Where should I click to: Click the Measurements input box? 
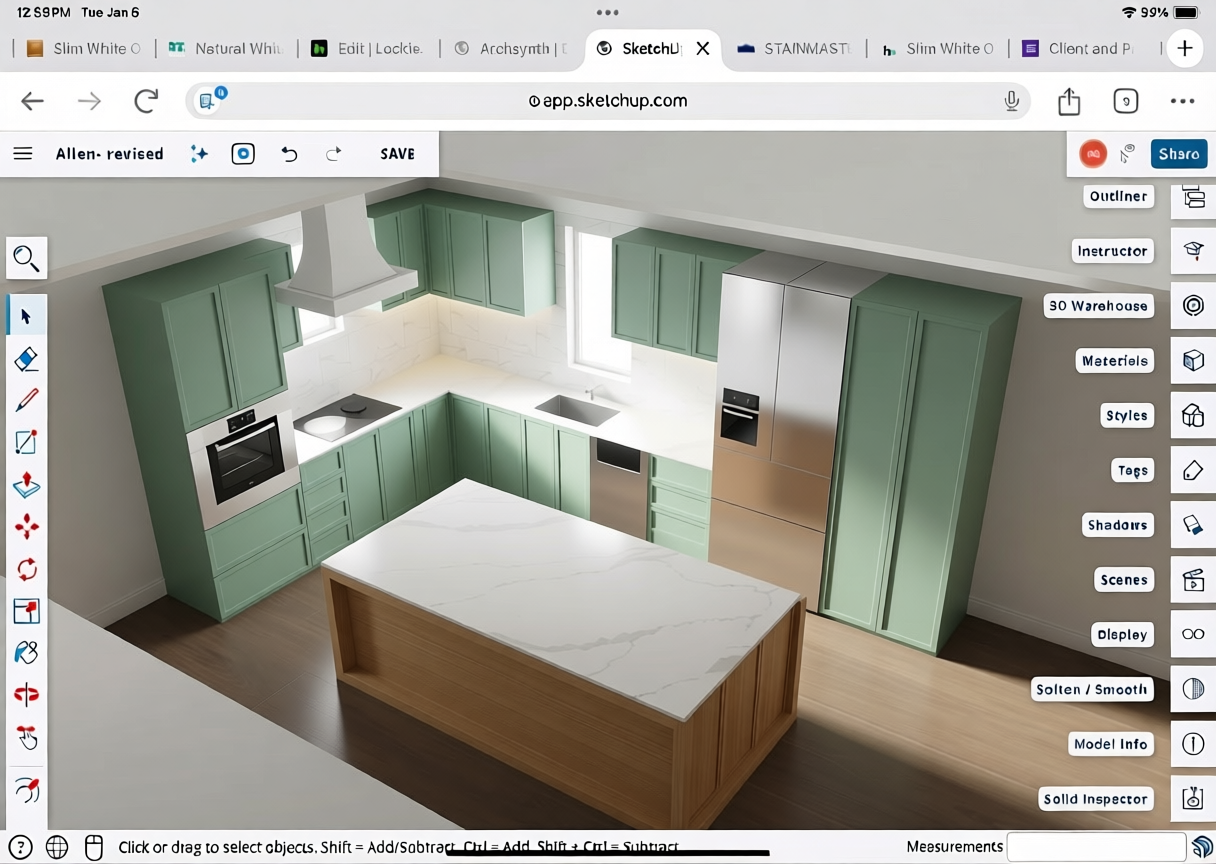(1096, 847)
